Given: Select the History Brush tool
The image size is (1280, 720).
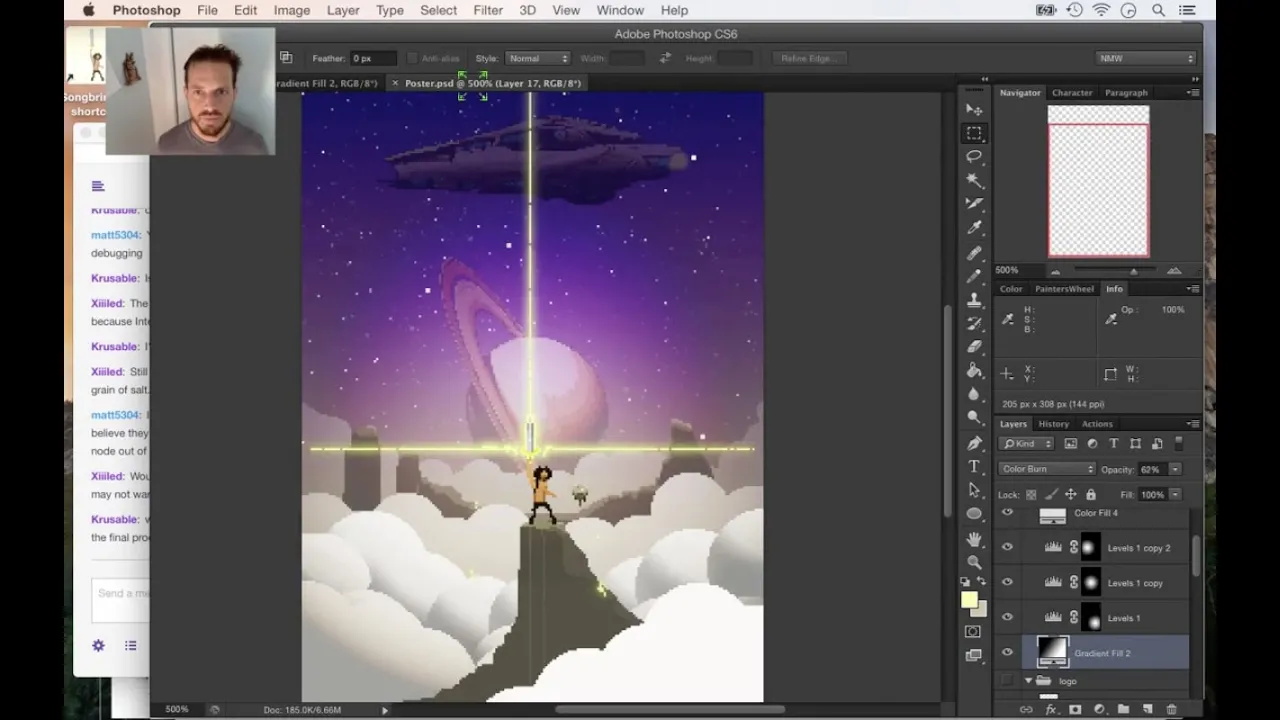Looking at the screenshot, I should pyautogui.click(x=974, y=323).
